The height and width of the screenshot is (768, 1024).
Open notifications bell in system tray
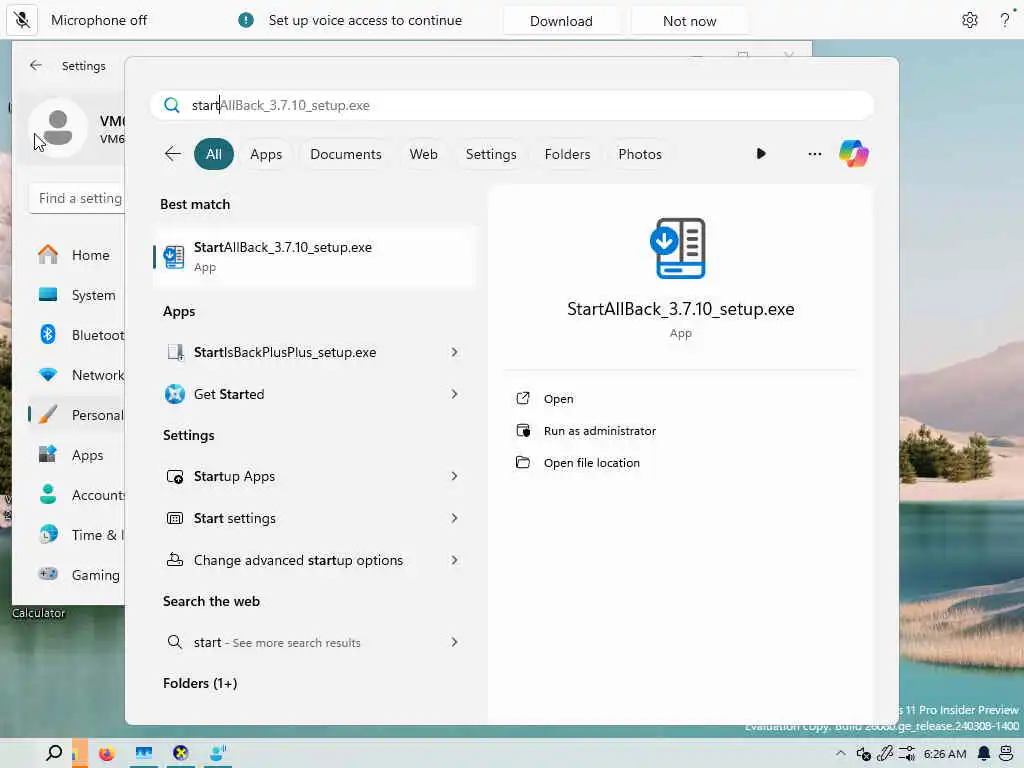(x=984, y=754)
